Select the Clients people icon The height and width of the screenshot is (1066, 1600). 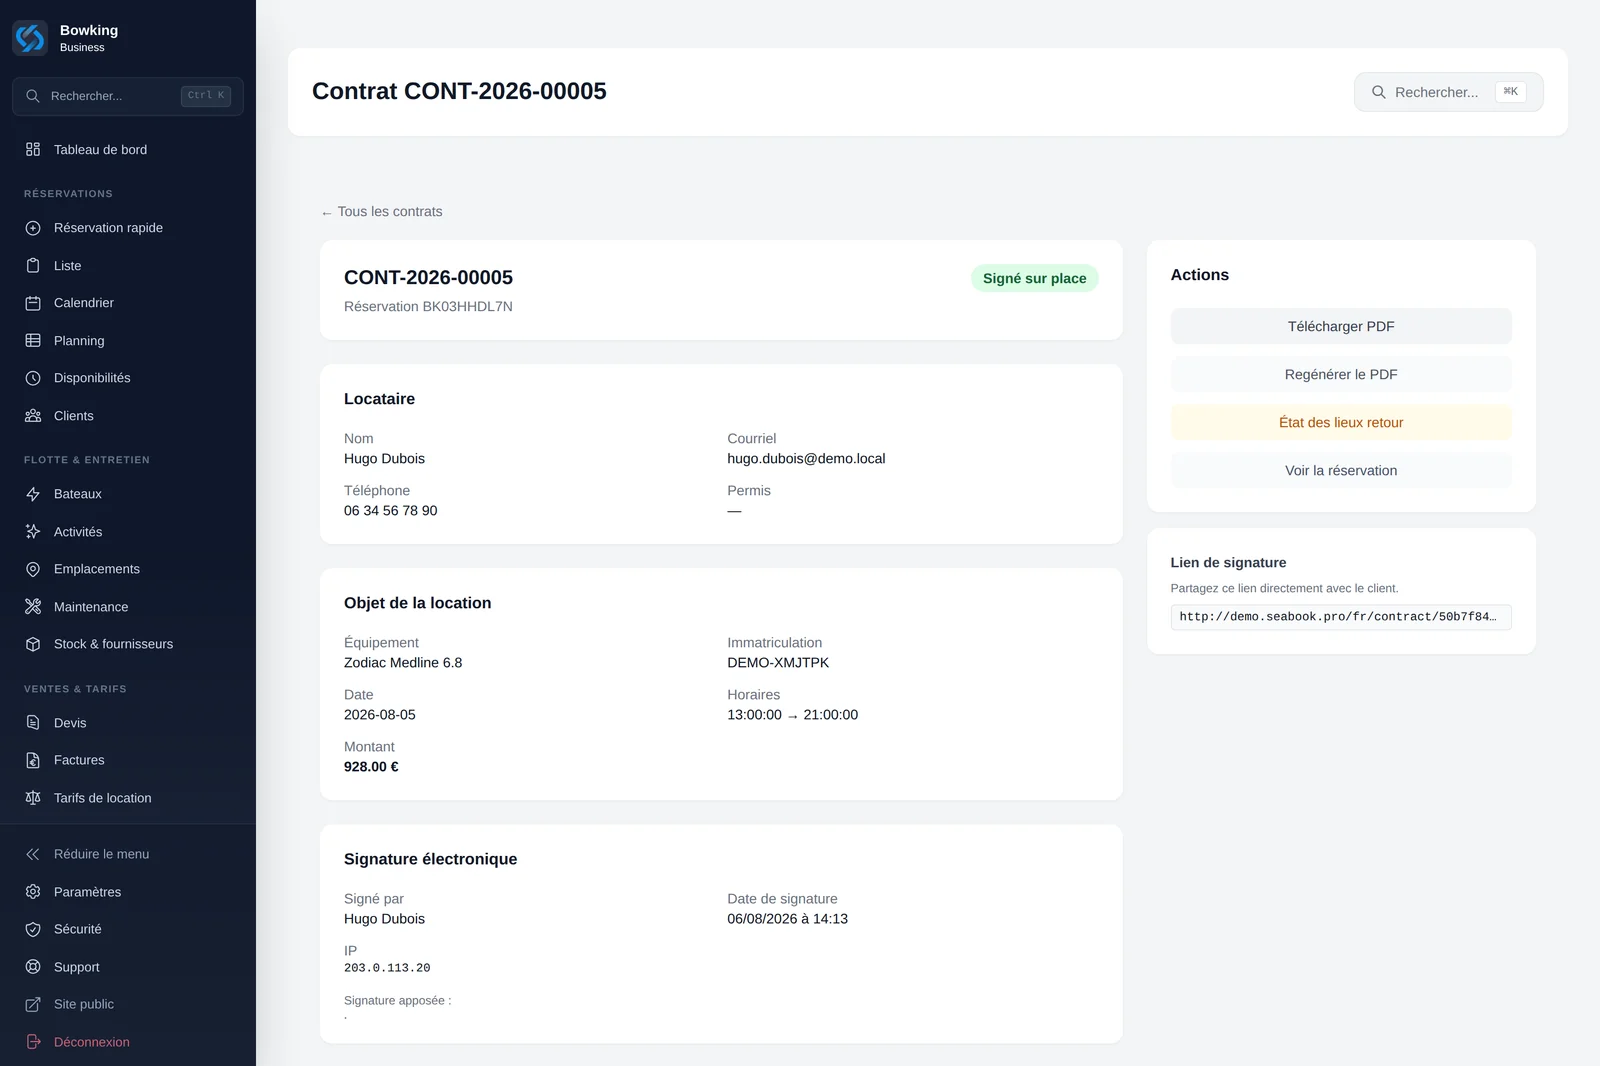point(33,416)
